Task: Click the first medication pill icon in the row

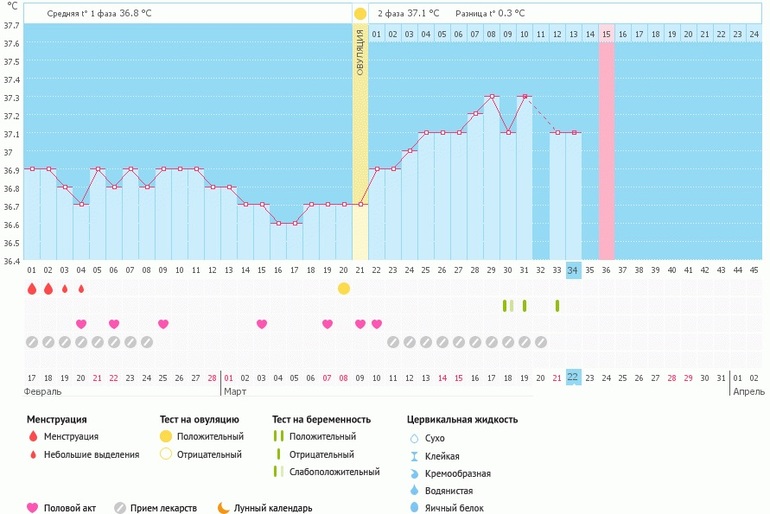Action: pyautogui.click(x=32, y=342)
